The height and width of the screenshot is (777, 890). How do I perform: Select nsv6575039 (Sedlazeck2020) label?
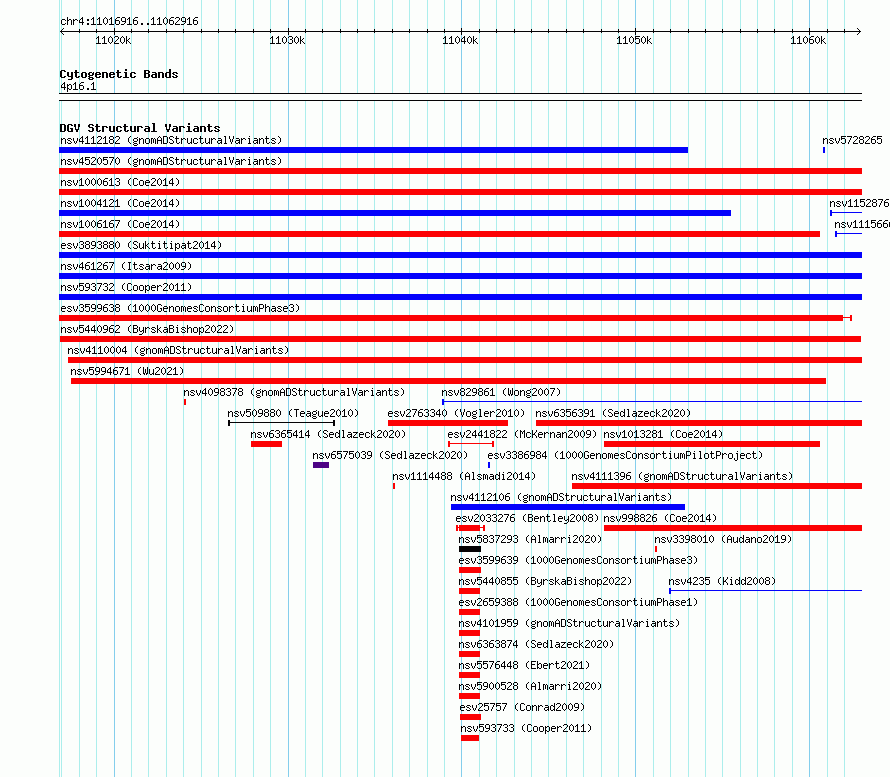click(x=390, y=455)
